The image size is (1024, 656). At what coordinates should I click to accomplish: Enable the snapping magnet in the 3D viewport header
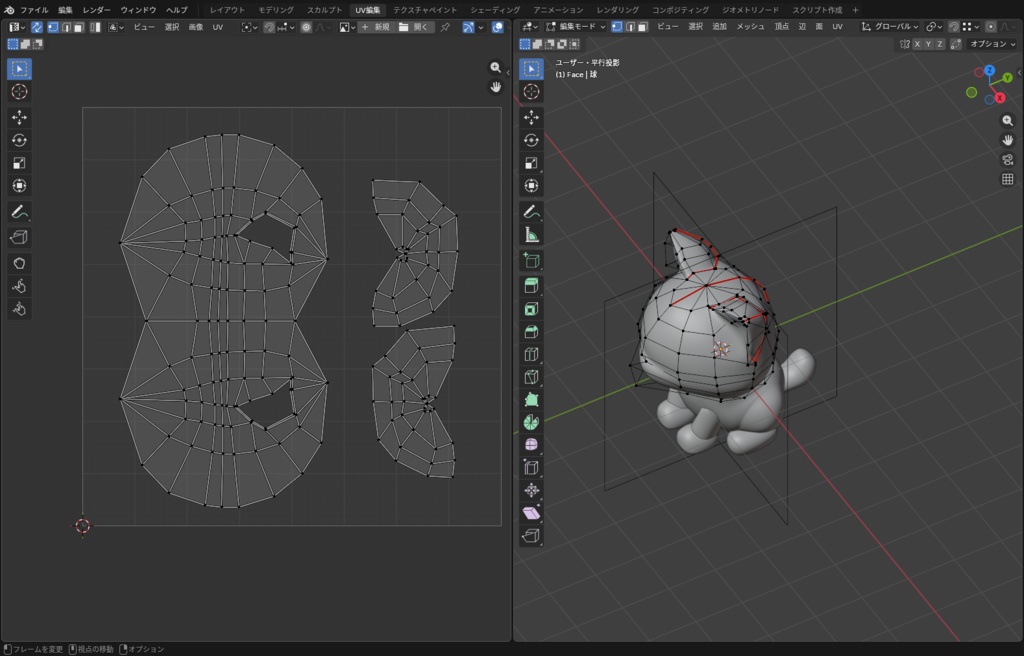953,27
